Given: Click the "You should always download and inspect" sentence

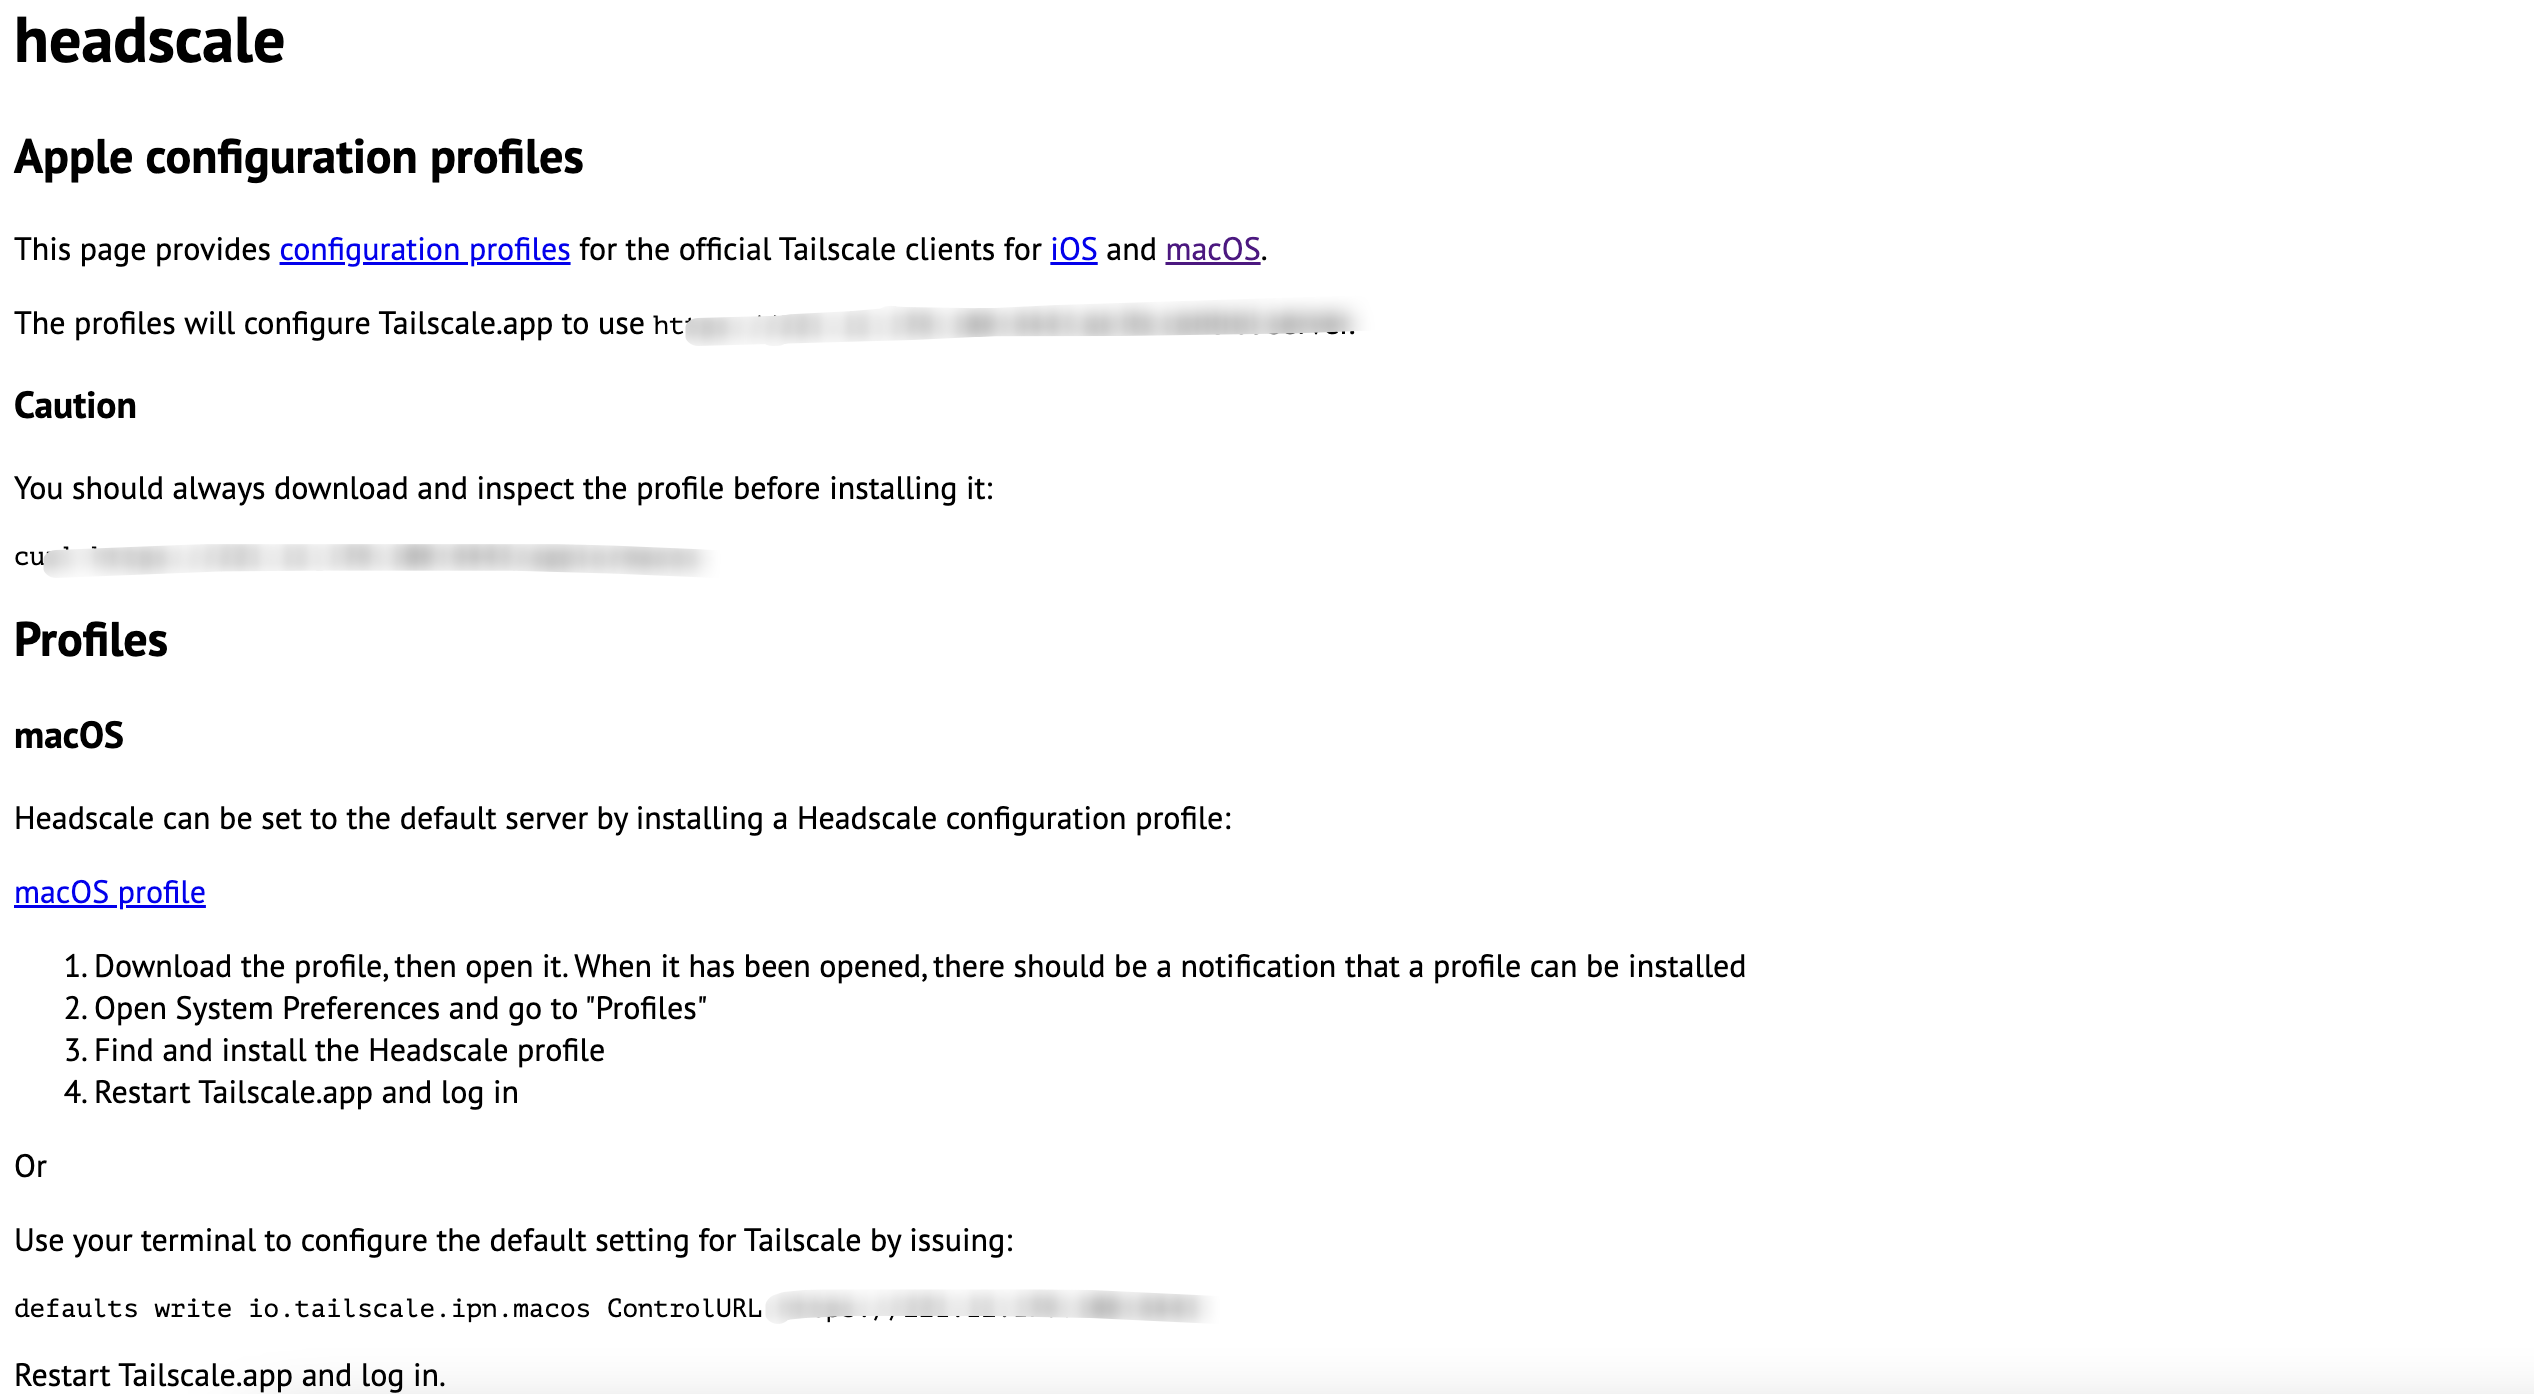Looking at the screenshot, I should pyautogui.click(x=504, y=488).
